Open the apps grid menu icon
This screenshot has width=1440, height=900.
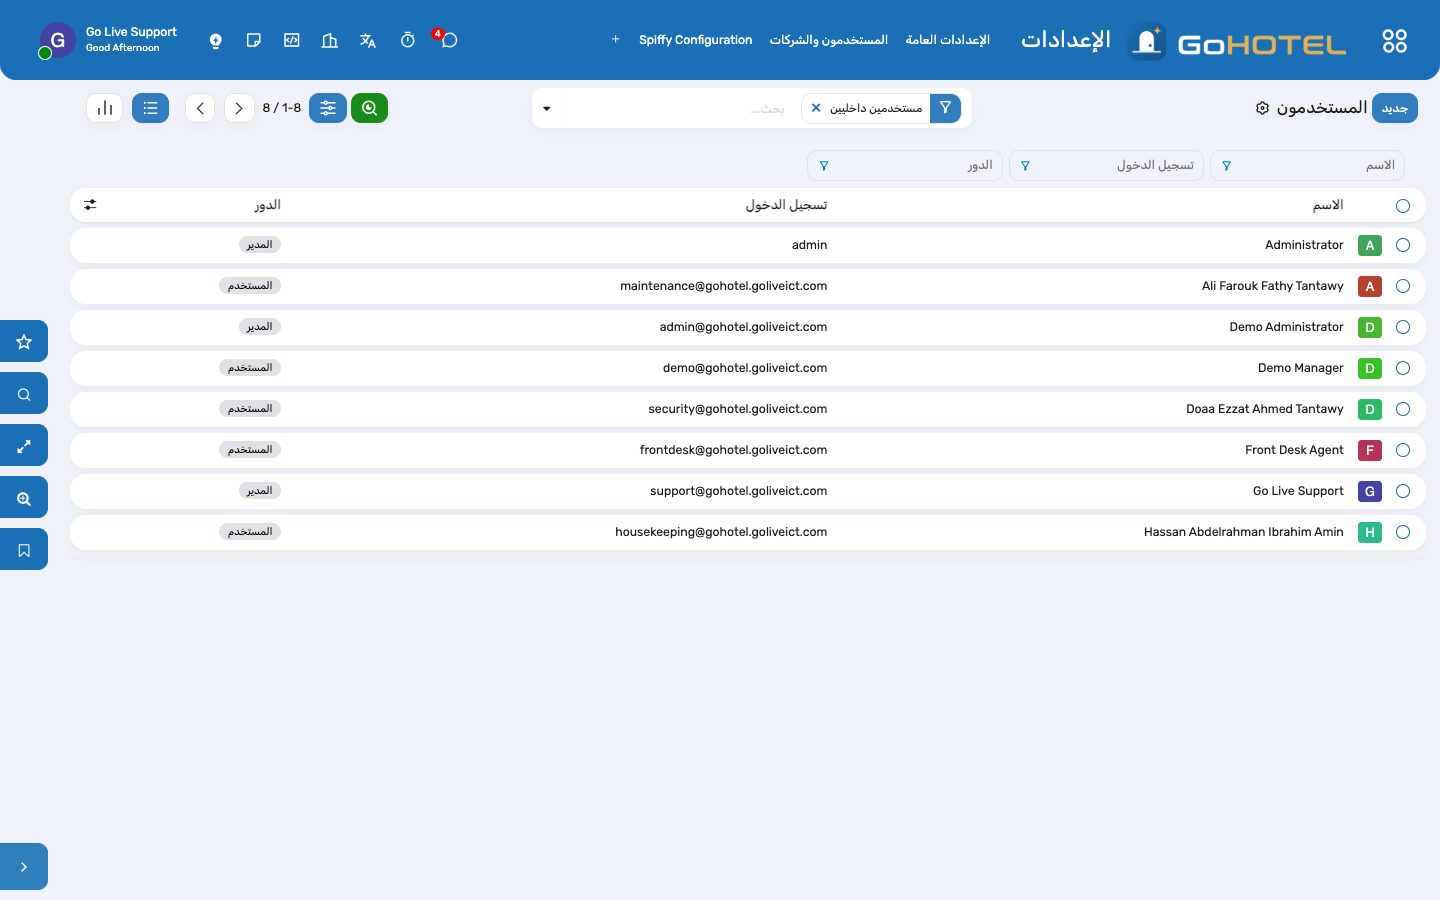[1394, 40]
